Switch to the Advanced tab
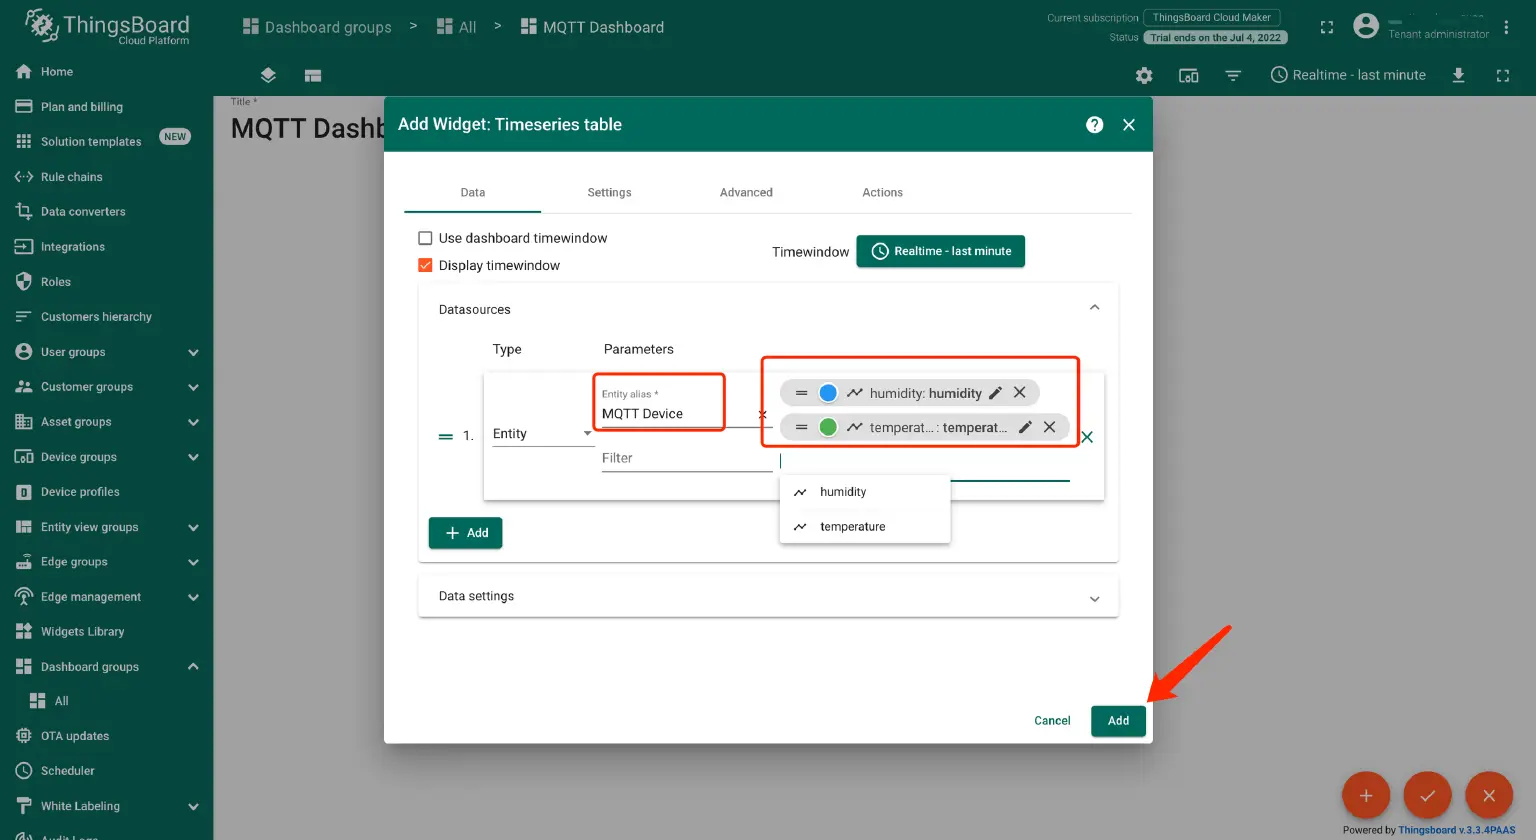This screenshot has width=1536, height=840. (x=746, y=193)
